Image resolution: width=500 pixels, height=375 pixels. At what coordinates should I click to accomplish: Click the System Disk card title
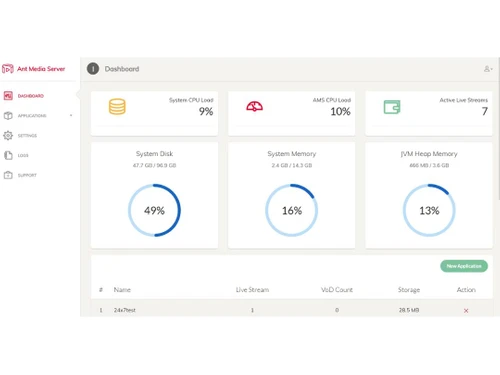point(154,154)
